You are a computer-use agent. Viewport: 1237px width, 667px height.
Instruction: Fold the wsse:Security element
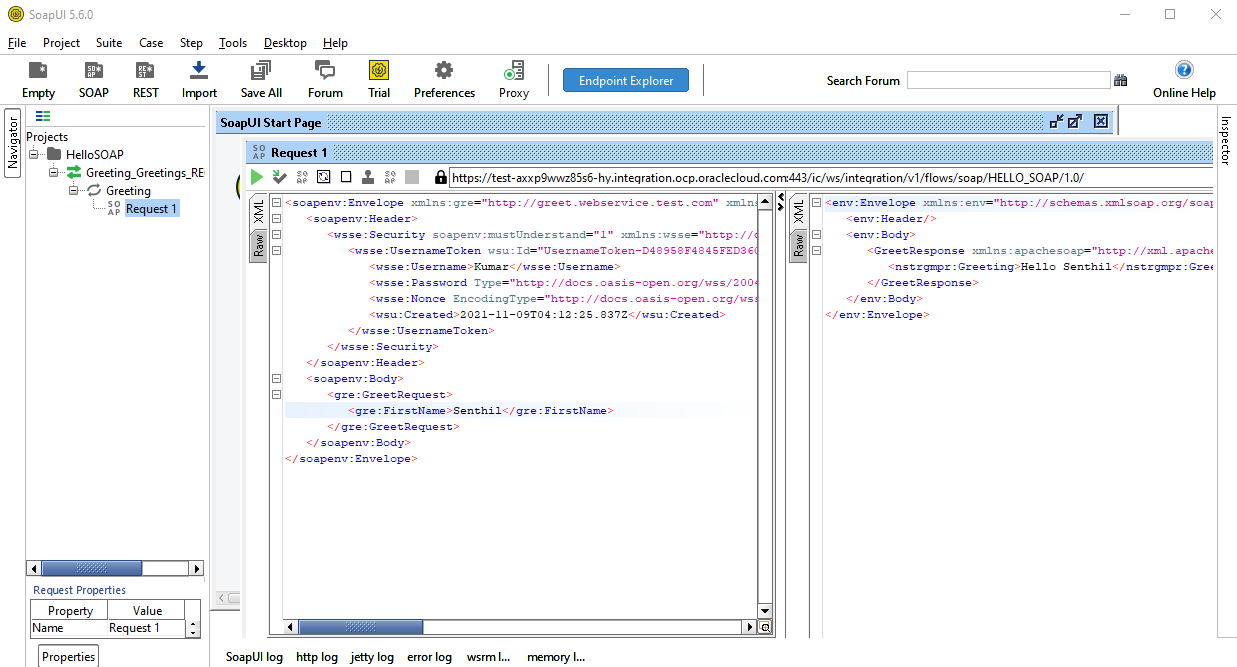tap(276, 235)
